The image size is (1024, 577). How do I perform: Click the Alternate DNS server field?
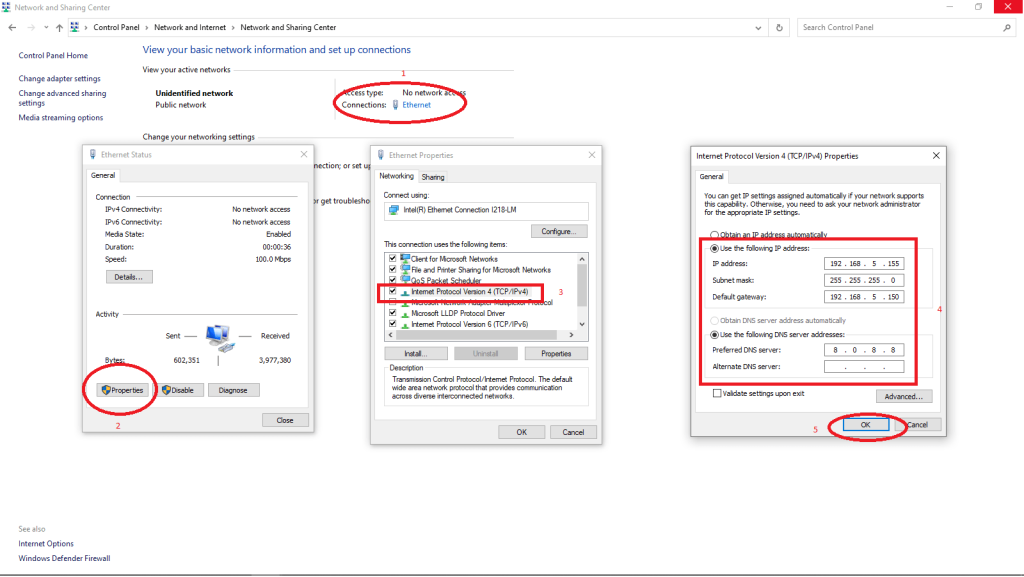864,366
